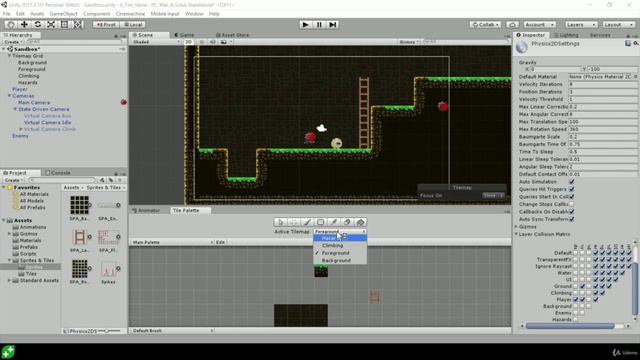Click the grass tile in the palette

click(x=321, y=271)
